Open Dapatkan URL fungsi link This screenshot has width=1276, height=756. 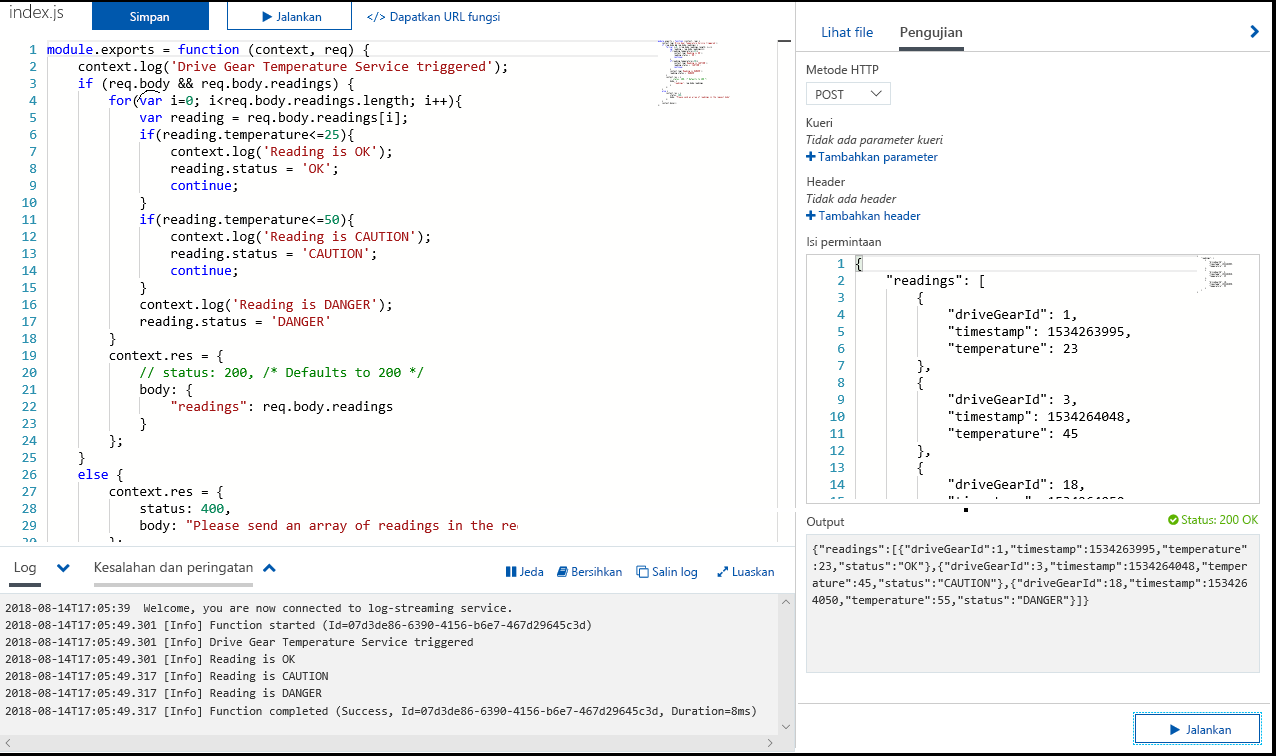click(433, 17)
